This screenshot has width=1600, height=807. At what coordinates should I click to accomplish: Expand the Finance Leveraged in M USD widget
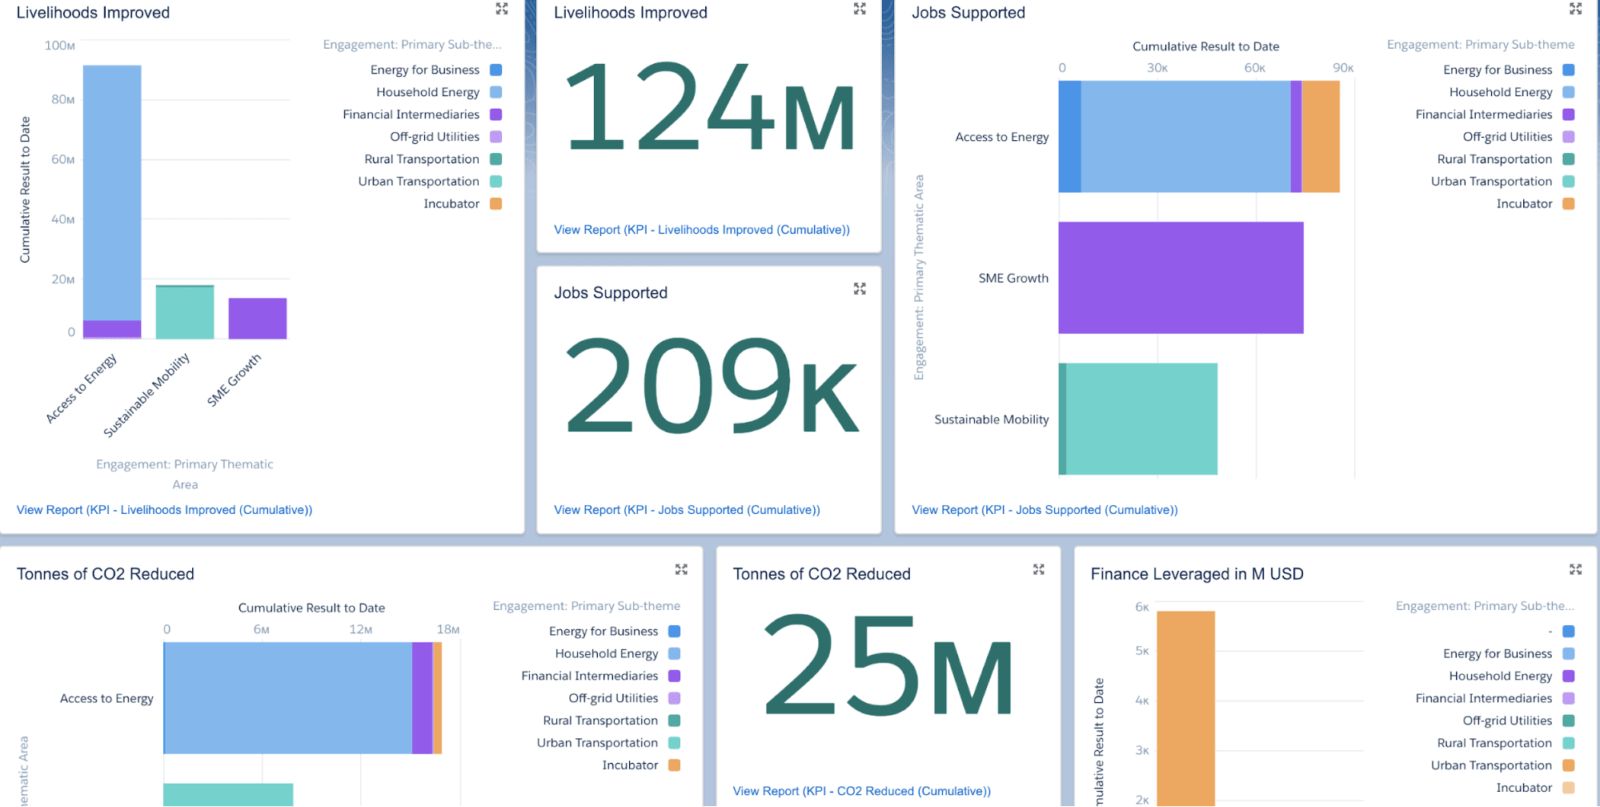1575,570
